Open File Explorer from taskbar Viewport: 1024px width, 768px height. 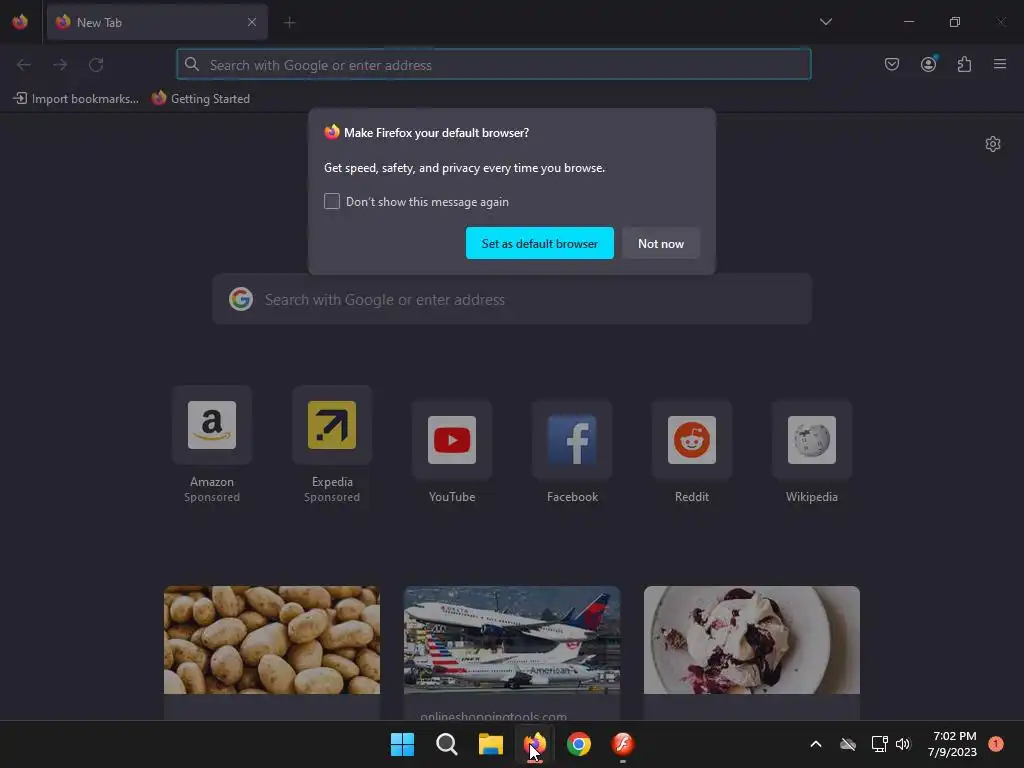[x=490, y=744]
